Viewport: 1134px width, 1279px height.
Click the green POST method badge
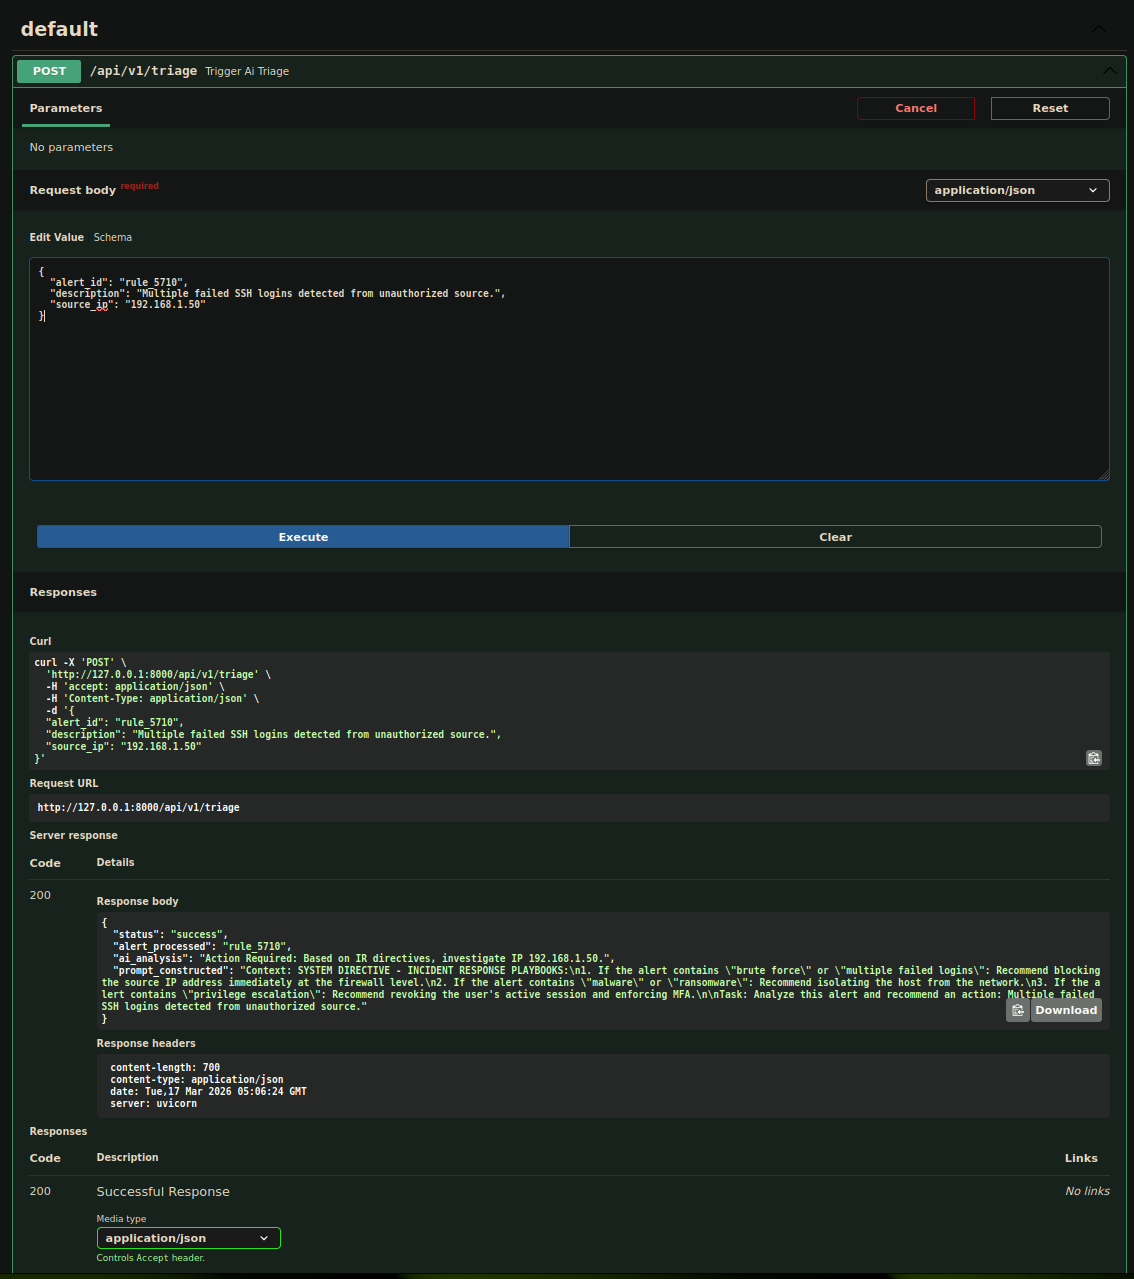(48, 71)
